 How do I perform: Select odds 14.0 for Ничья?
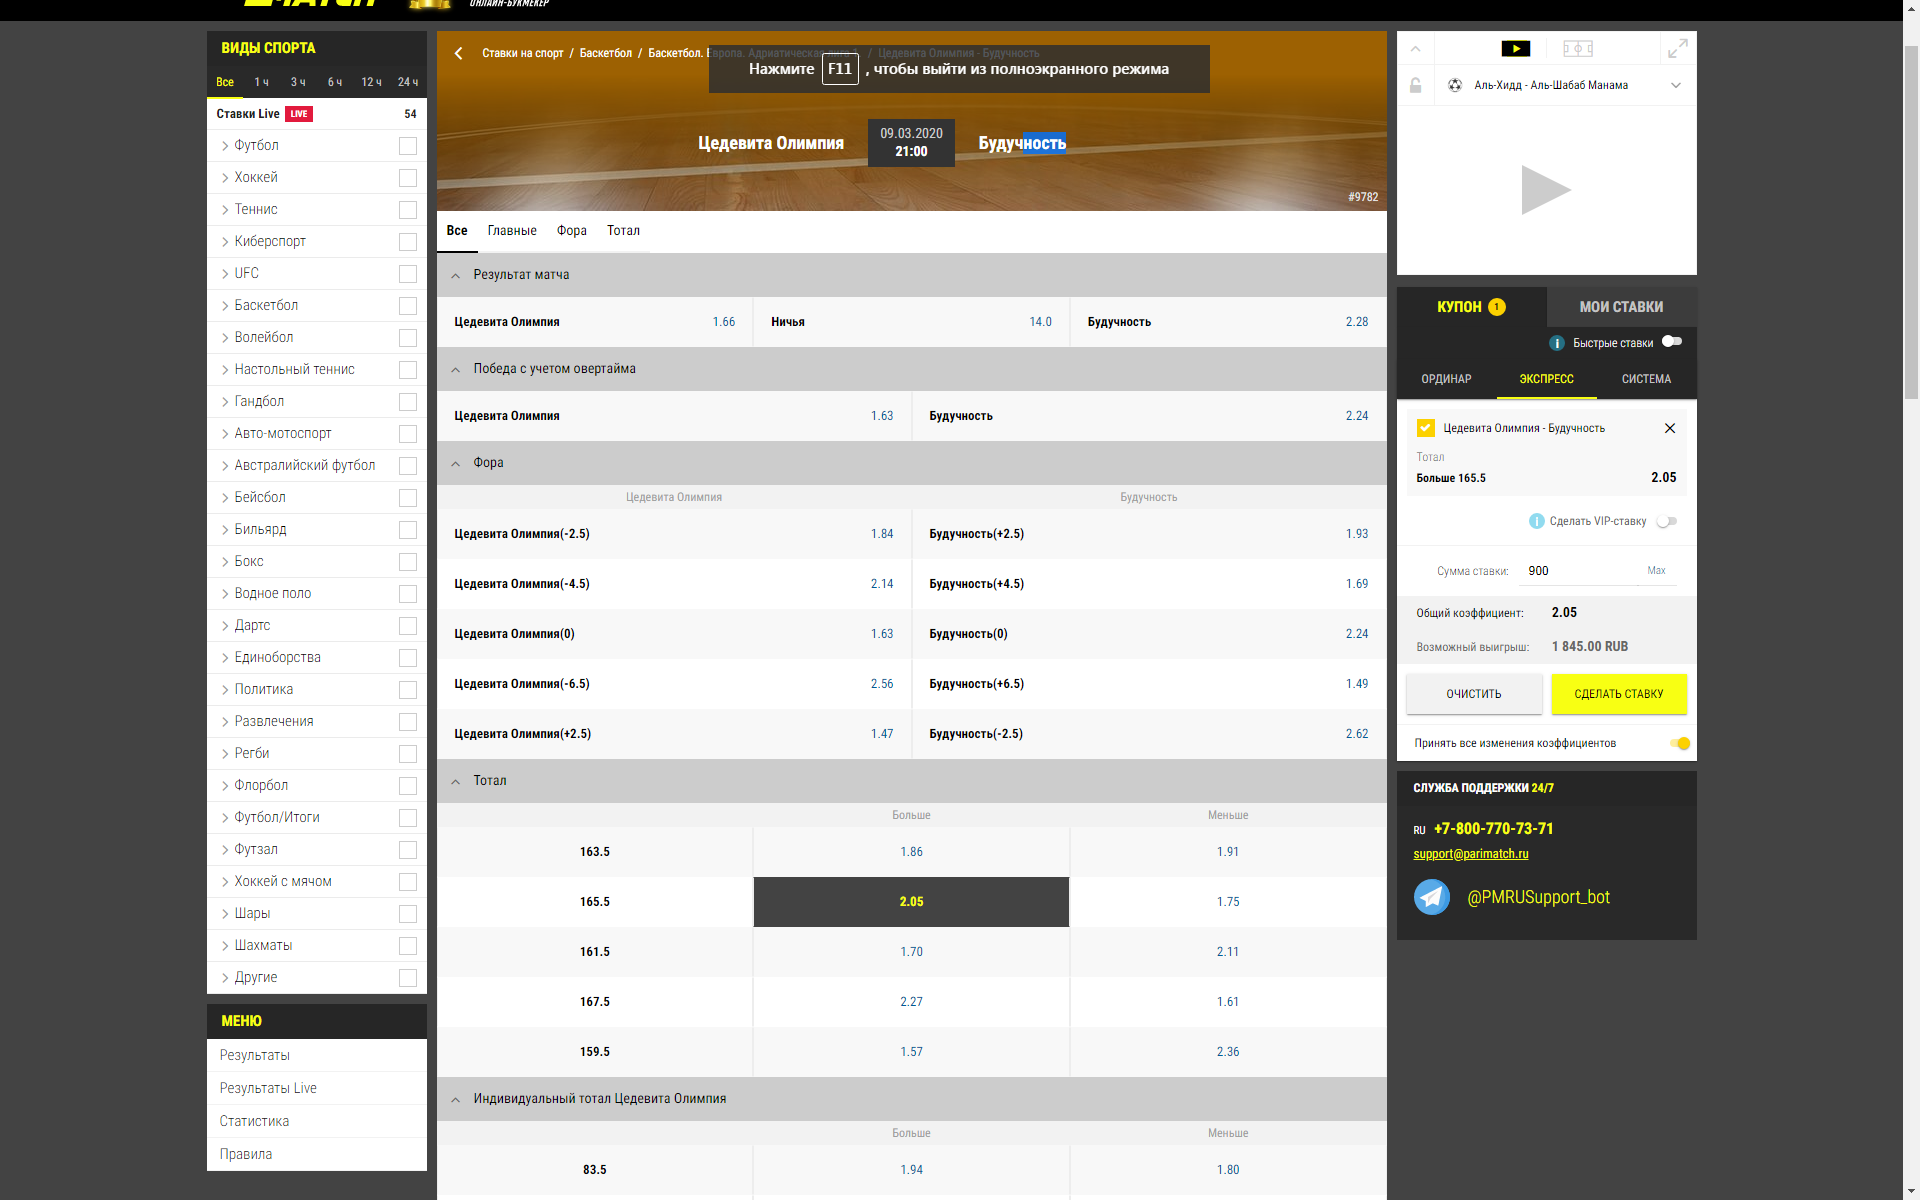click(1040, 322)
